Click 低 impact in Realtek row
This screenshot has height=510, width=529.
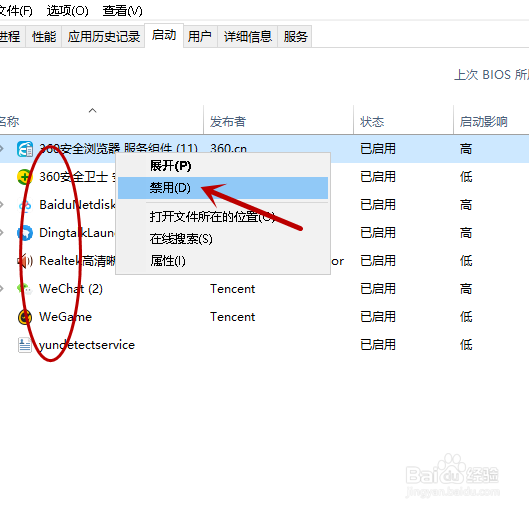tap(466, 261)
